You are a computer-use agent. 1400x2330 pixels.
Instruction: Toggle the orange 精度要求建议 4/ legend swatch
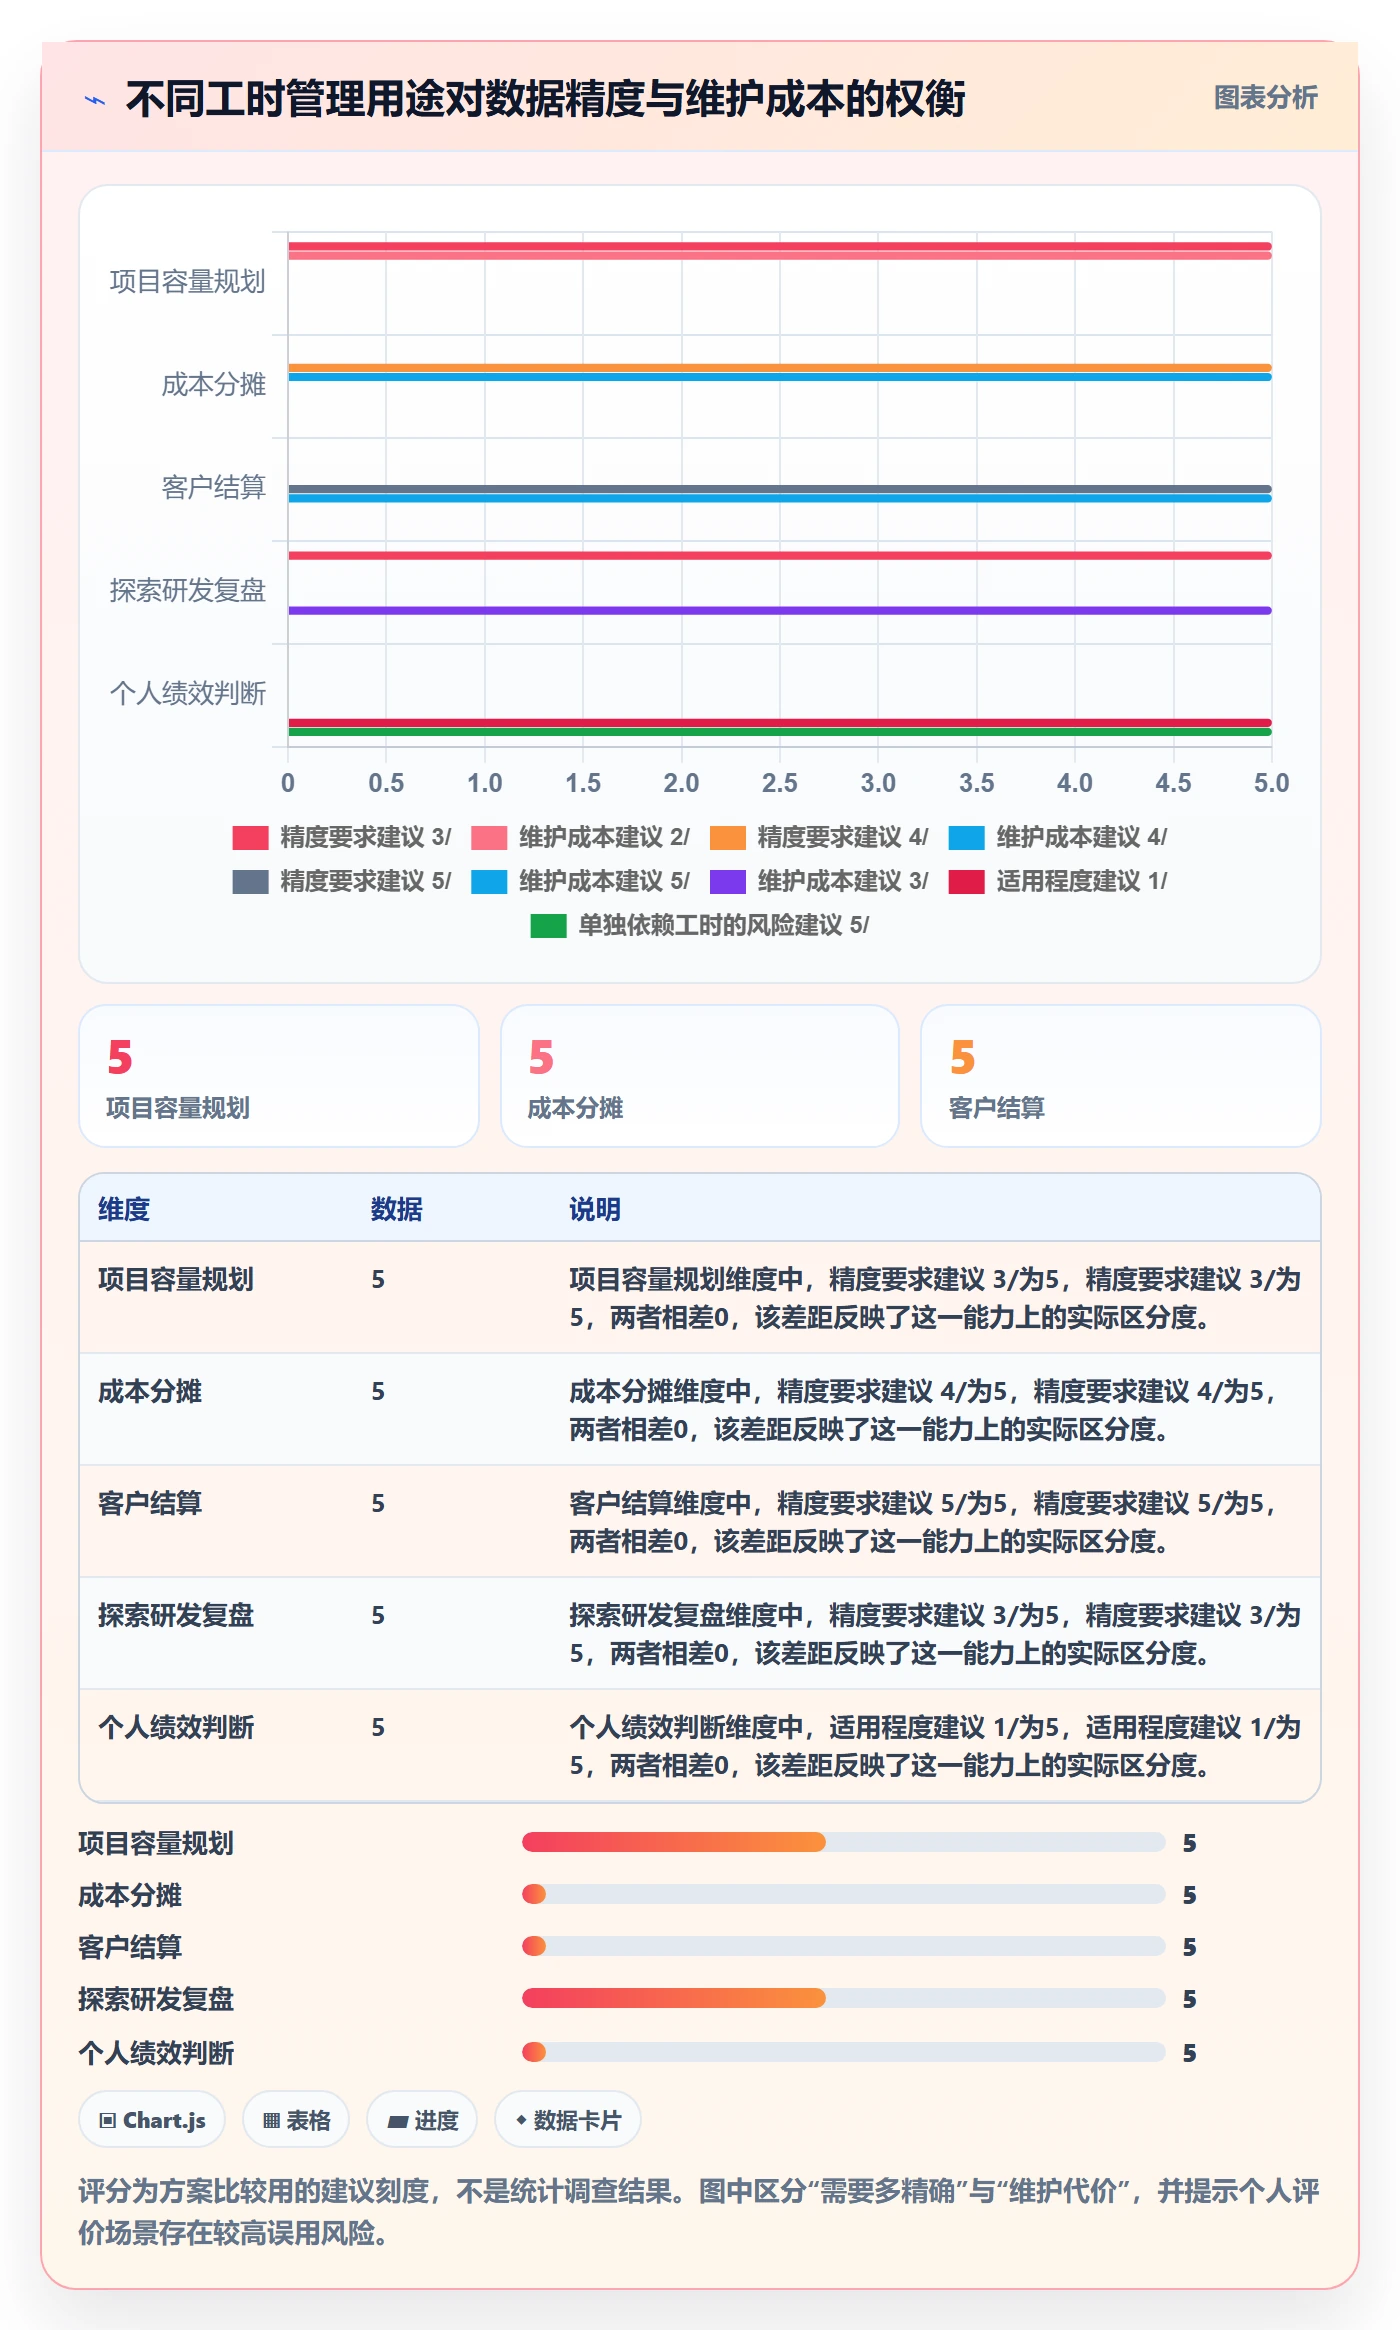[728, 837]
